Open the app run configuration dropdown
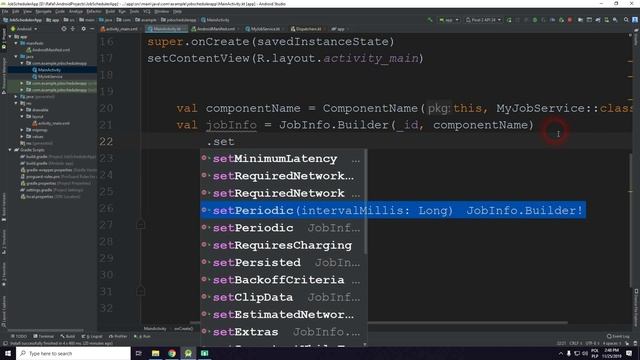 point(449,20)
